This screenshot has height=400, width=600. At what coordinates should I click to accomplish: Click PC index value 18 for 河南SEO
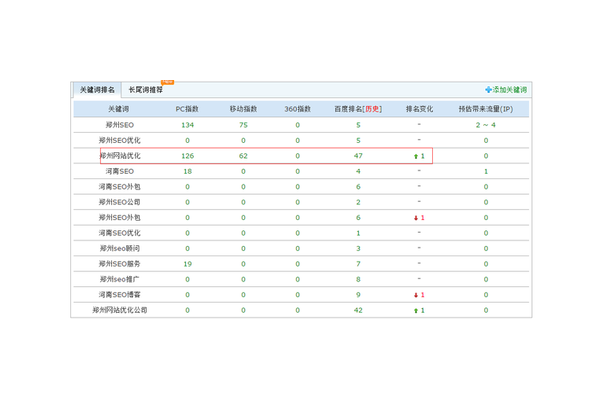pos(188,171)
